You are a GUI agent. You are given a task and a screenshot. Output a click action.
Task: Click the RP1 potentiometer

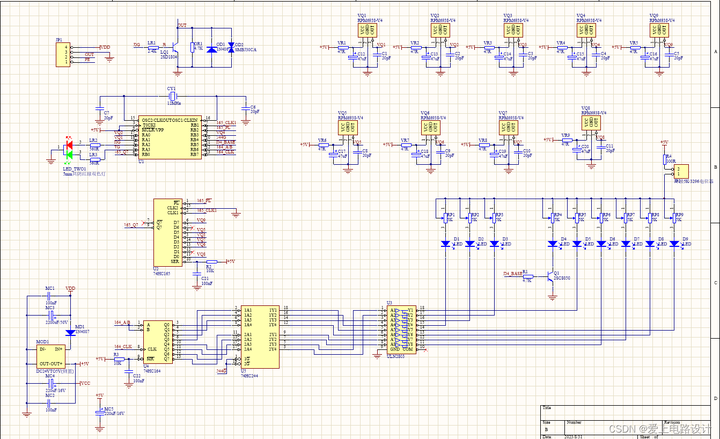click(x=444, y=218)
